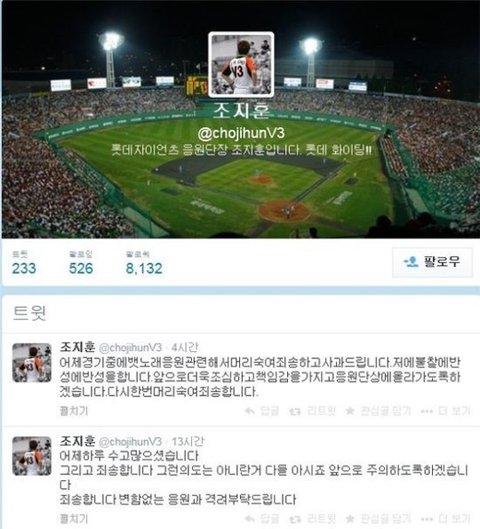
Task: Click 13시간 timestamp on second tweet
Action: (188, 441)
